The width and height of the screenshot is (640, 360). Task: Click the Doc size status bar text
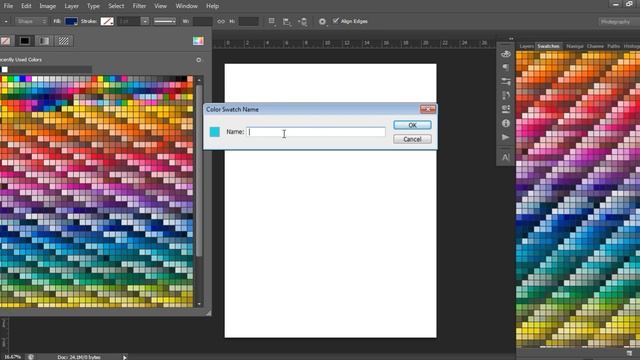[79, 357]
